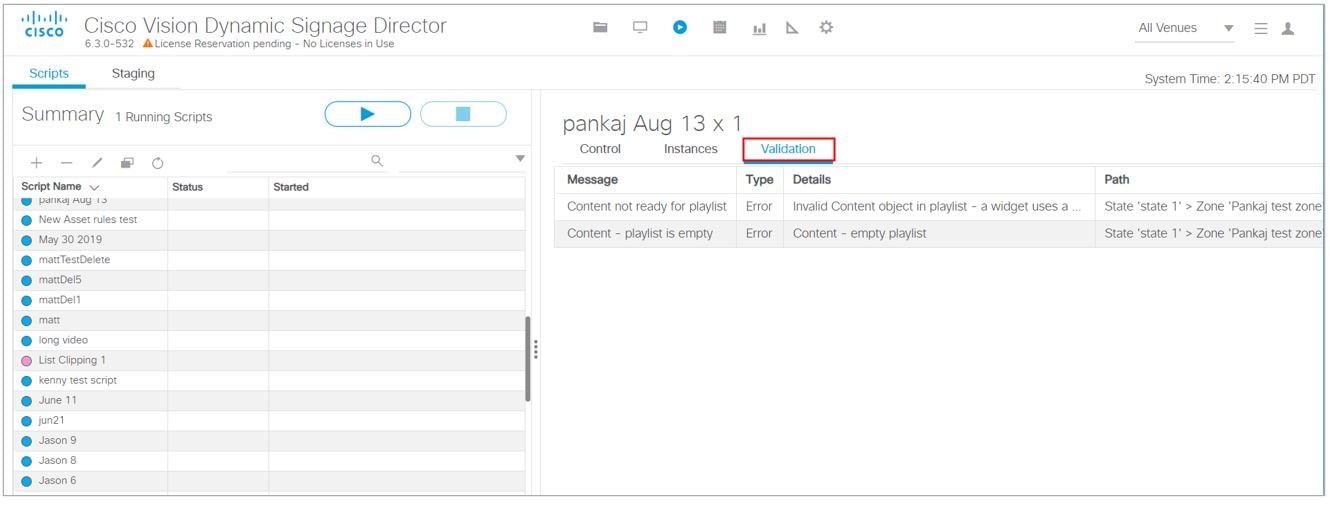1330x509 pixels.
Task: Open the Control tab
Action: [600, 149]
